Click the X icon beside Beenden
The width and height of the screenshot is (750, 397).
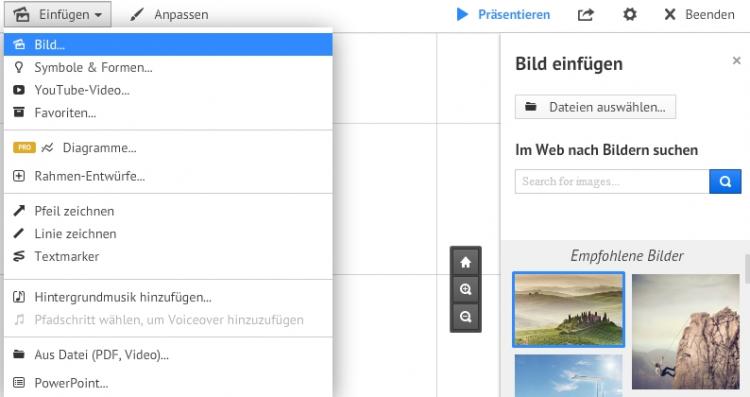pyautogui.click(x=670, y=14)
